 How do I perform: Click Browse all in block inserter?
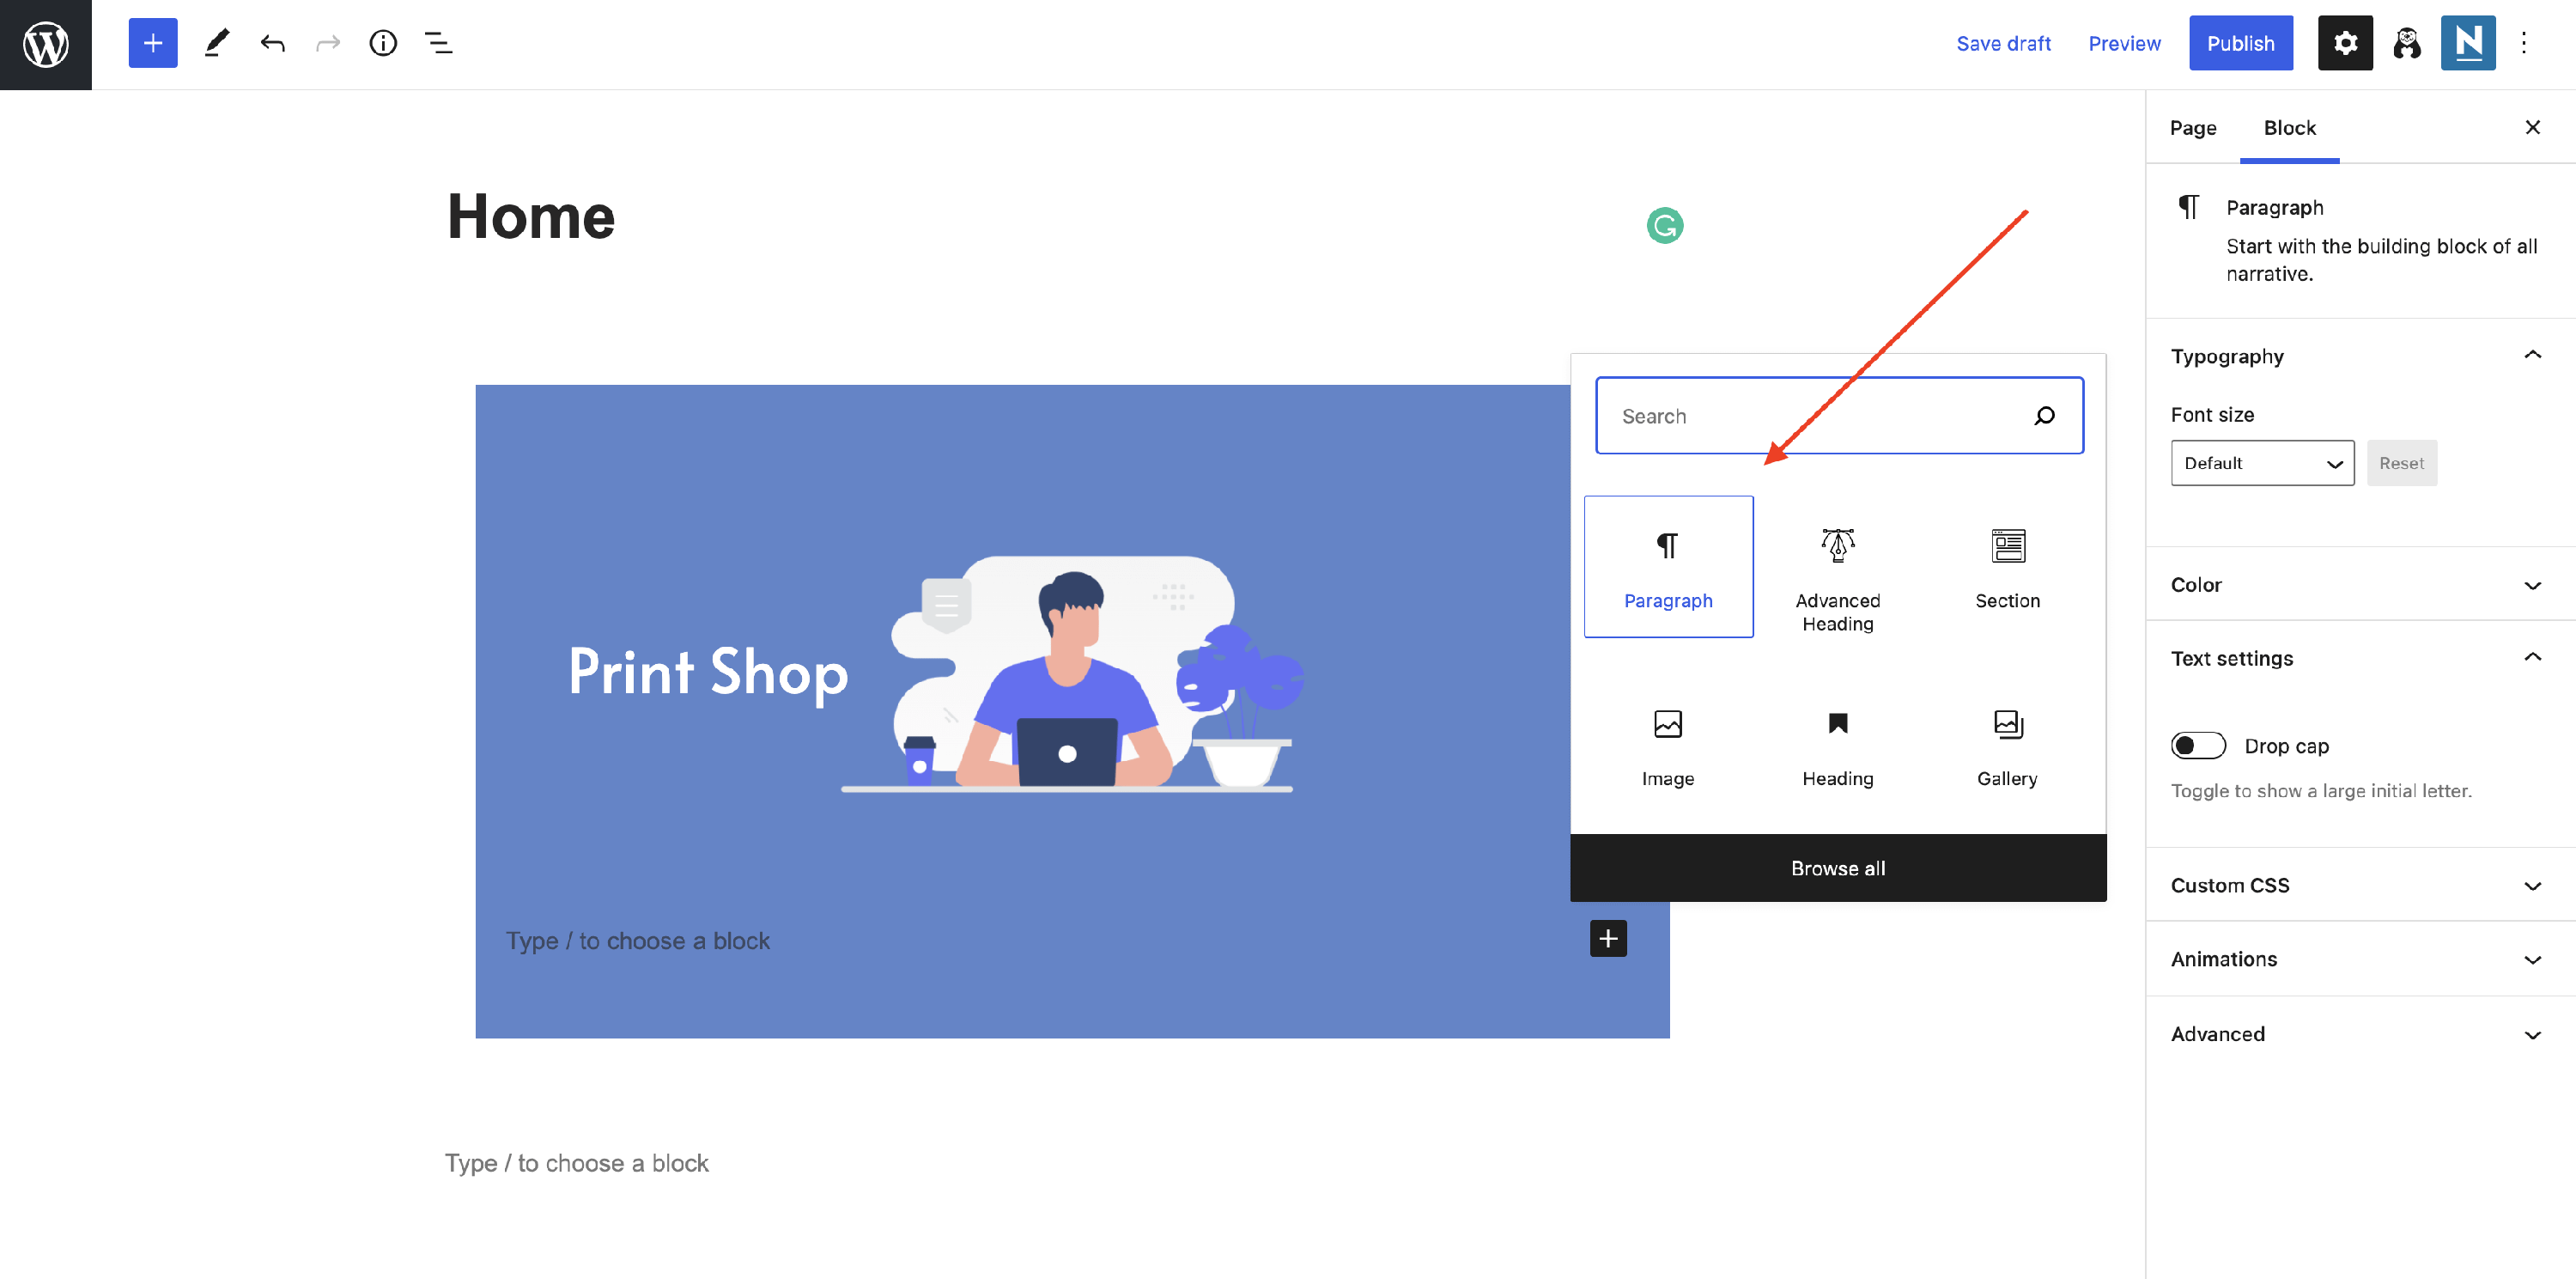(1837, 868)
